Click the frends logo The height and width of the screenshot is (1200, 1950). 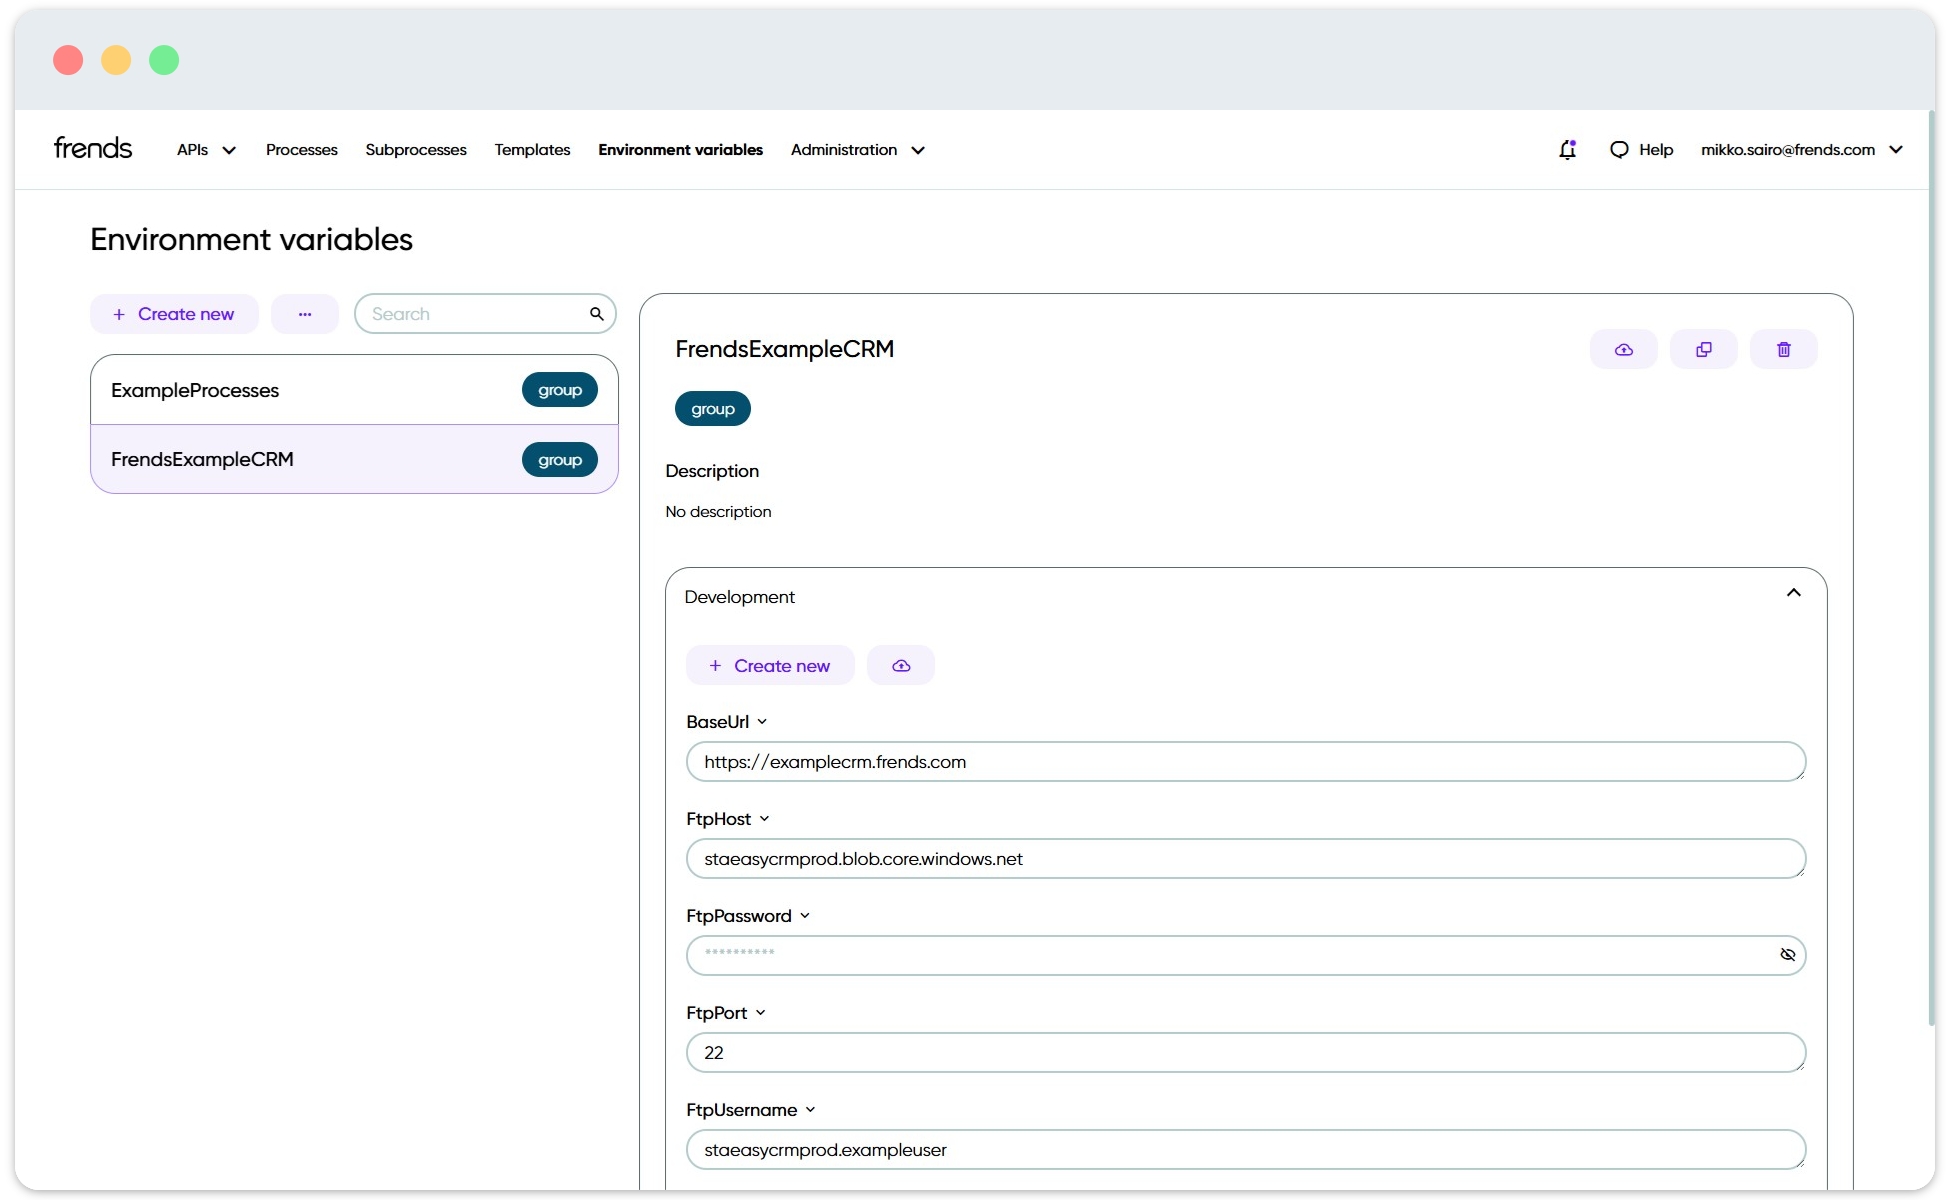click(x=93, y=149)
